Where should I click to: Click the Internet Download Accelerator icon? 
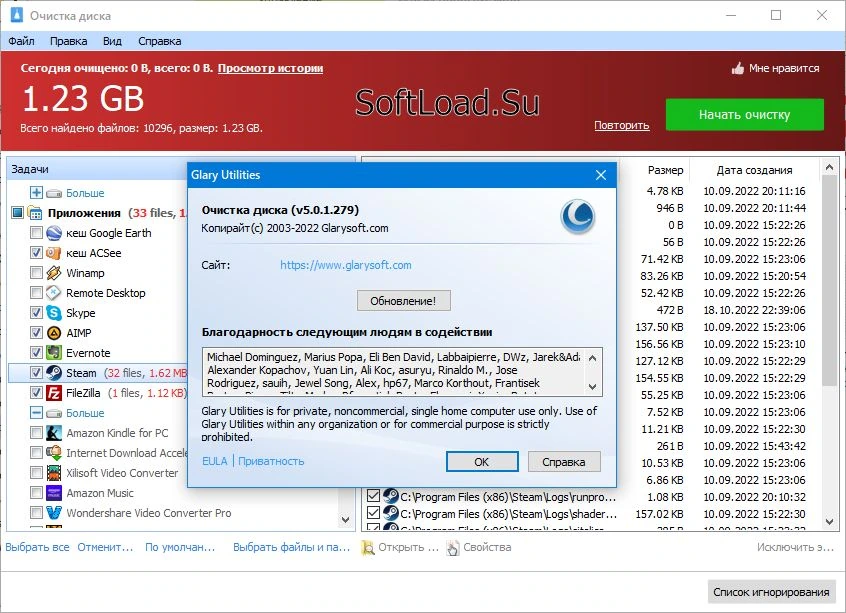[x=53, y=453]
